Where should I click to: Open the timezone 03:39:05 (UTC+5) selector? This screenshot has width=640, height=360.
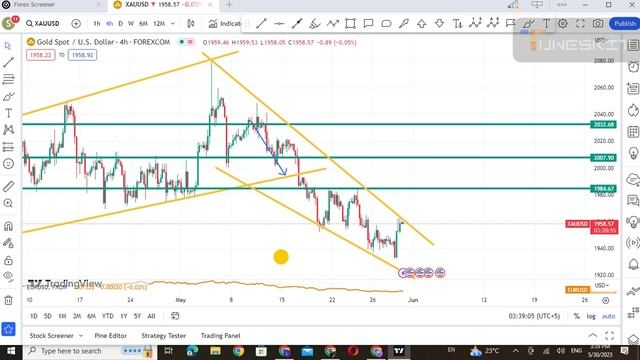(534, 316)
